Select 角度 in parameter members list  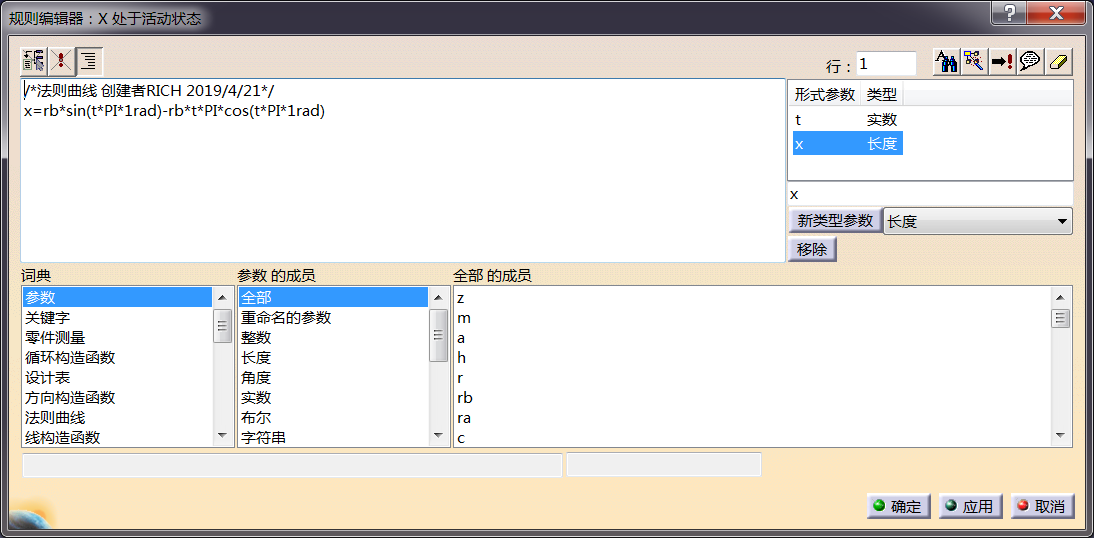(x=333, y=378)
